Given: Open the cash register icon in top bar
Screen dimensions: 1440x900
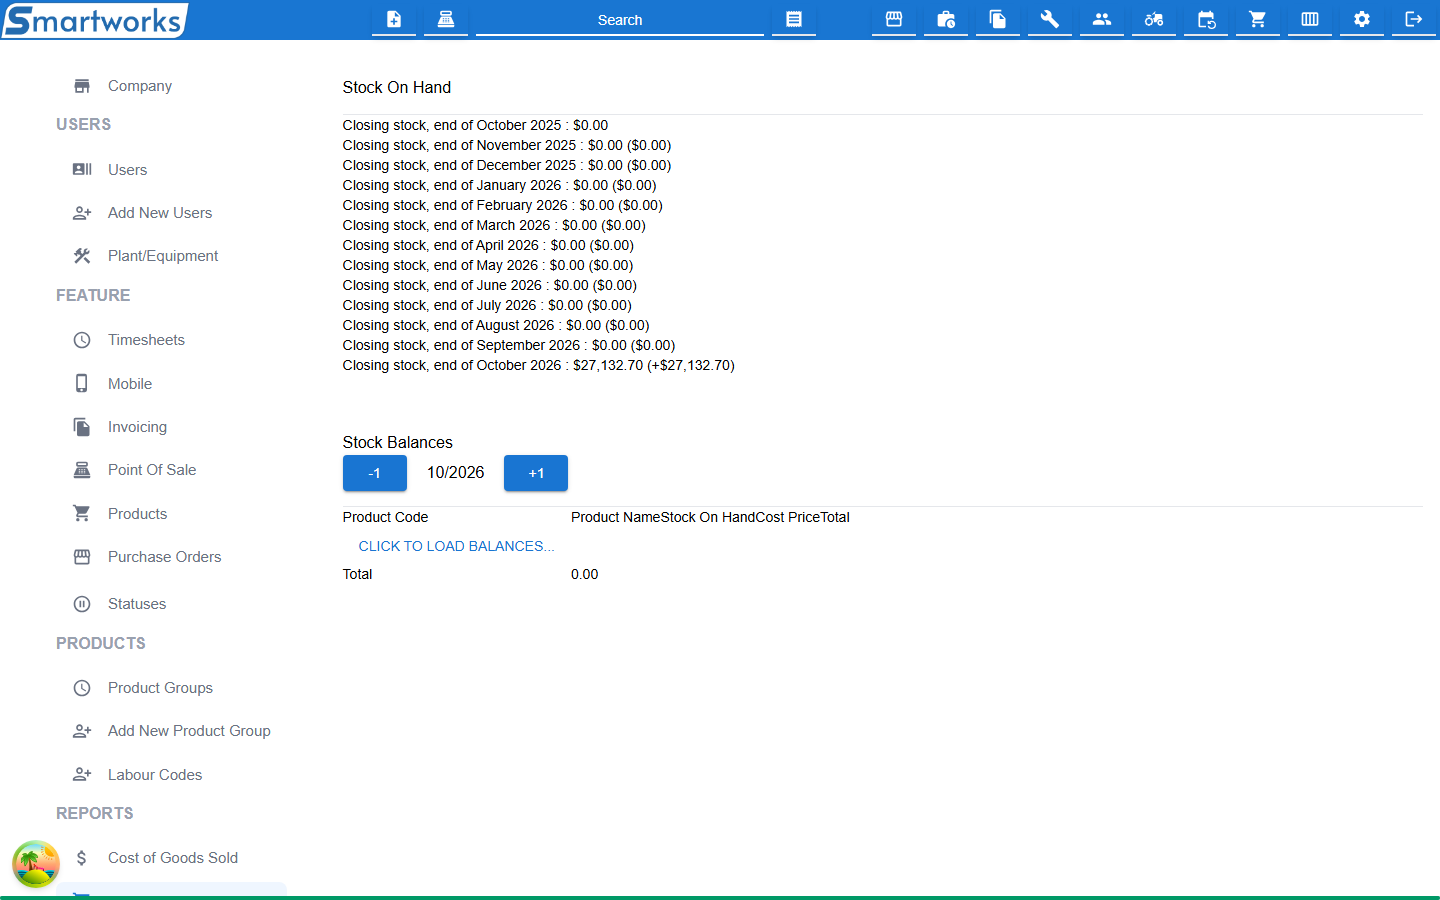Looking at the screenshot, I should (446, 19).
